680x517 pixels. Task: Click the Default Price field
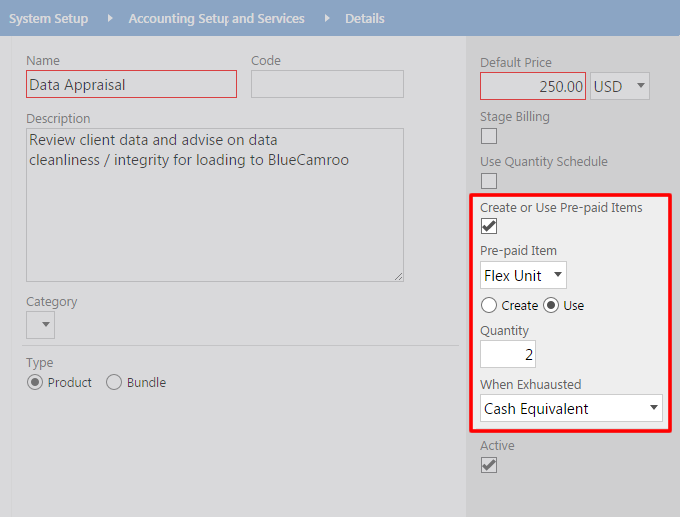pos(533,86)
